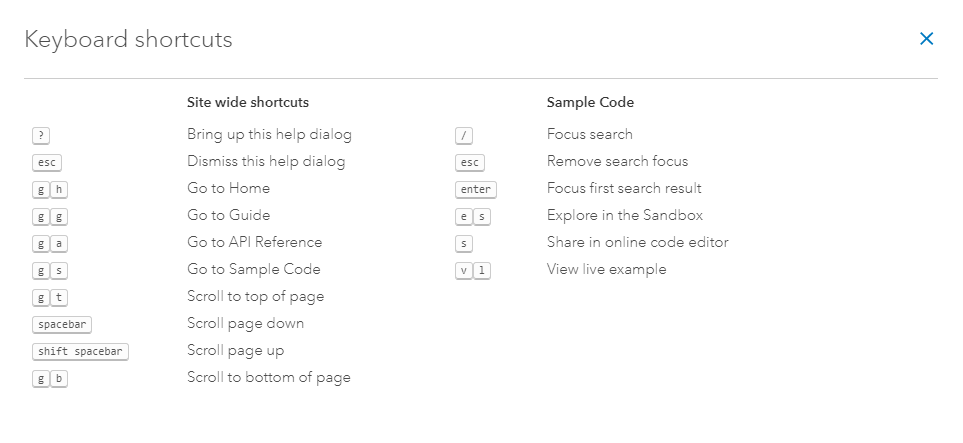Click 'View live example' description
963x443 pixels.
point(606,269)
